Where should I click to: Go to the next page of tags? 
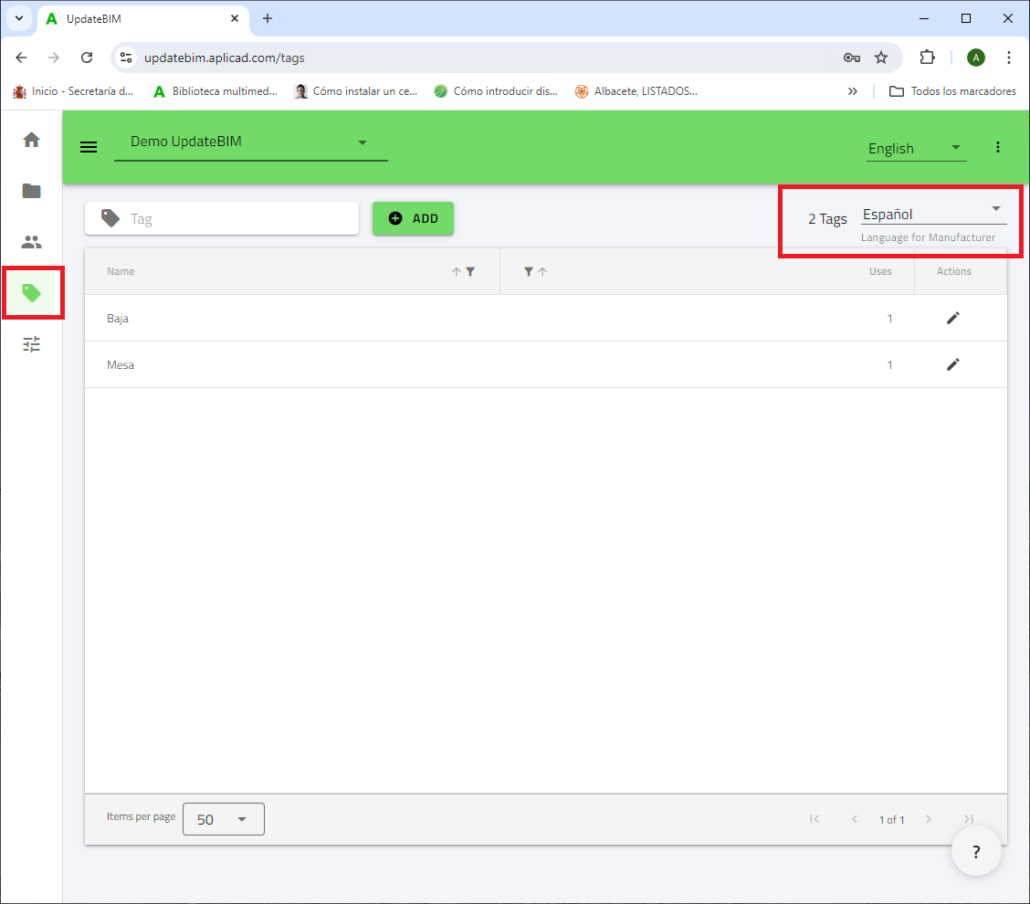point(928,819)
